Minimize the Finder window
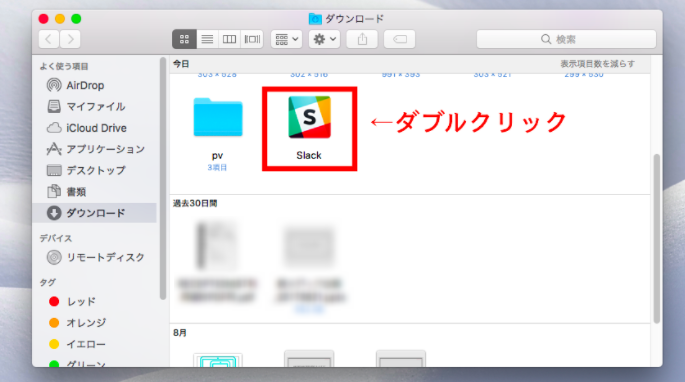 point(60,19)
